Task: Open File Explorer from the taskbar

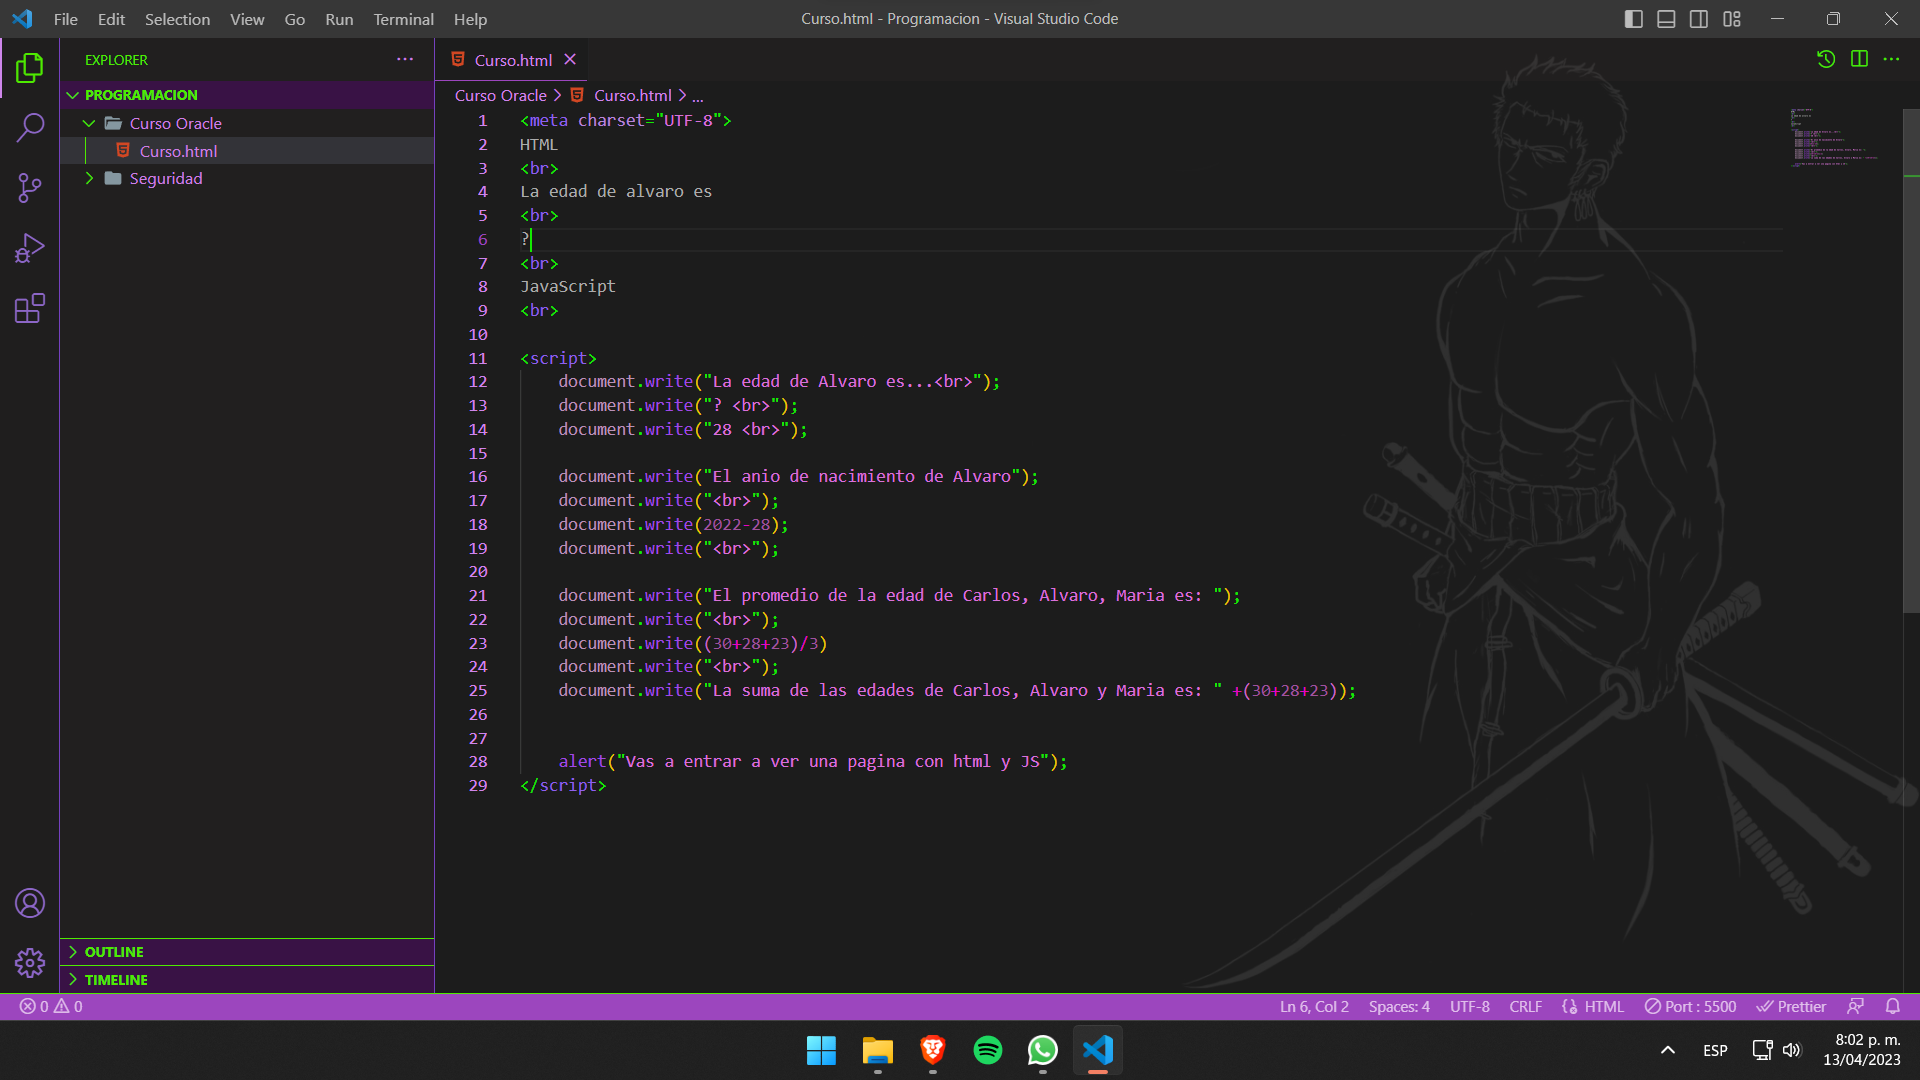Action: coord(877,1050)
